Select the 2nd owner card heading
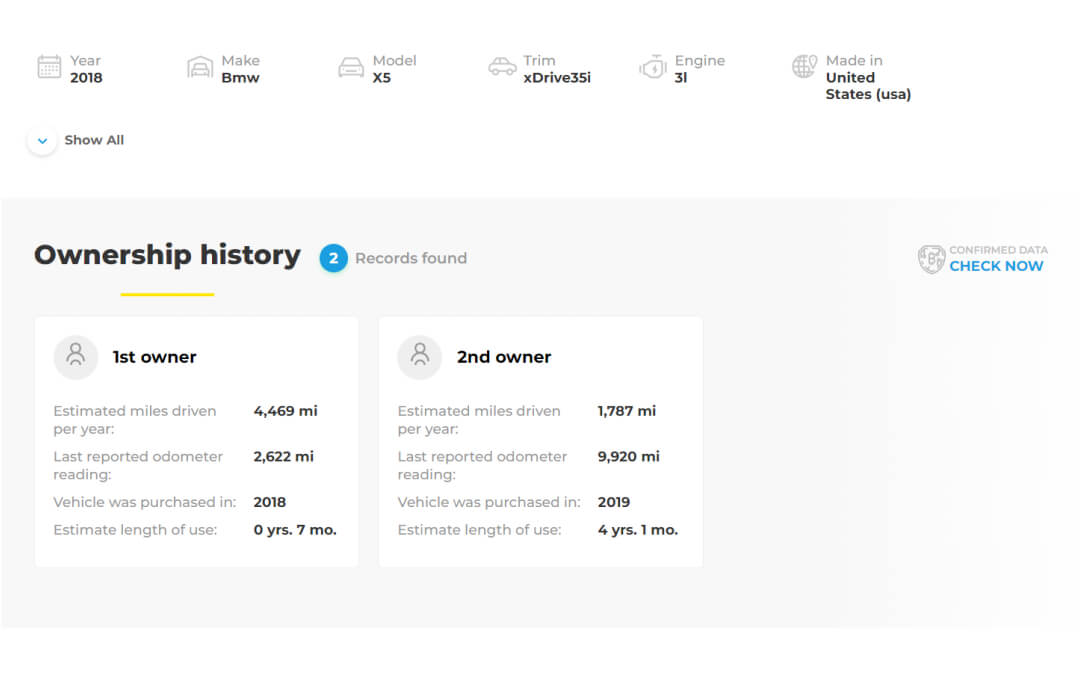 click(x=504, y=357)
